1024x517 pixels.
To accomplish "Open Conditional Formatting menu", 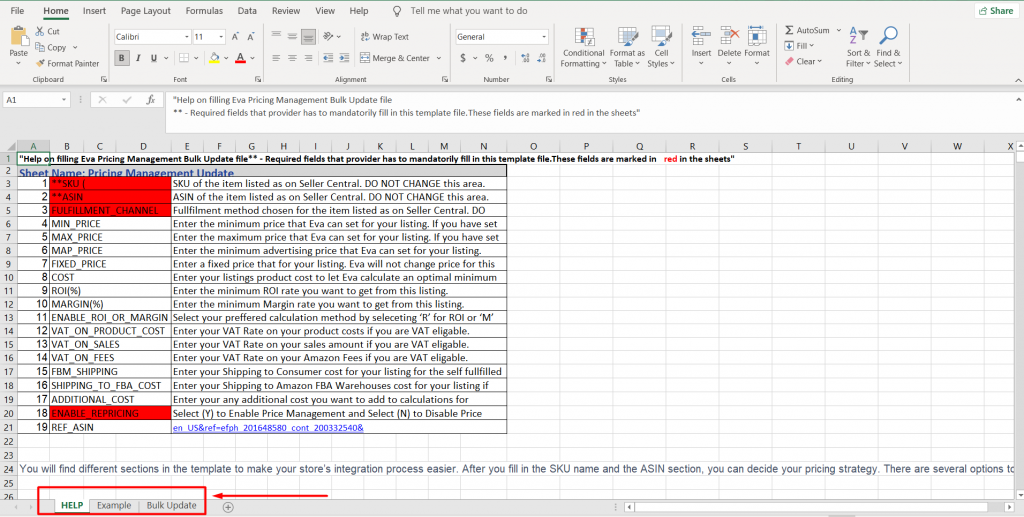I will coord(583,48).
